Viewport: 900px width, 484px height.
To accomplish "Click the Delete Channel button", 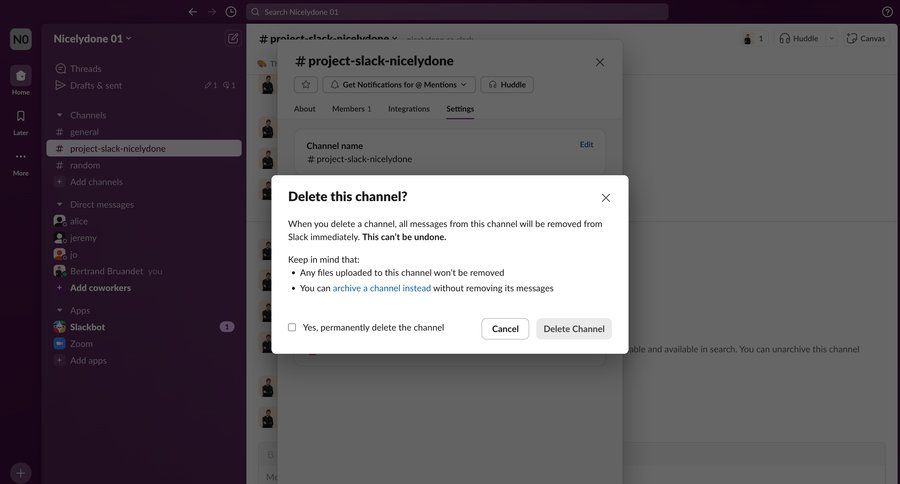I will pos(574,329).
